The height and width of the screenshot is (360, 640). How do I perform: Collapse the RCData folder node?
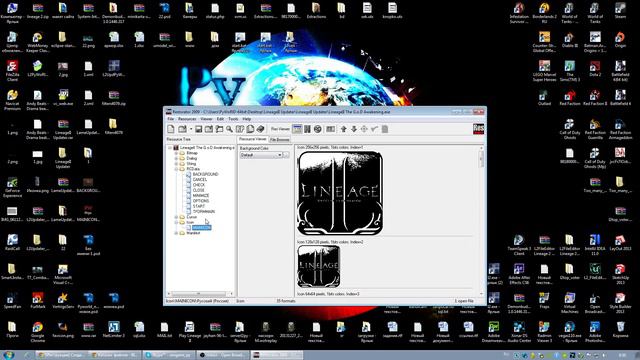coord(176,169)
